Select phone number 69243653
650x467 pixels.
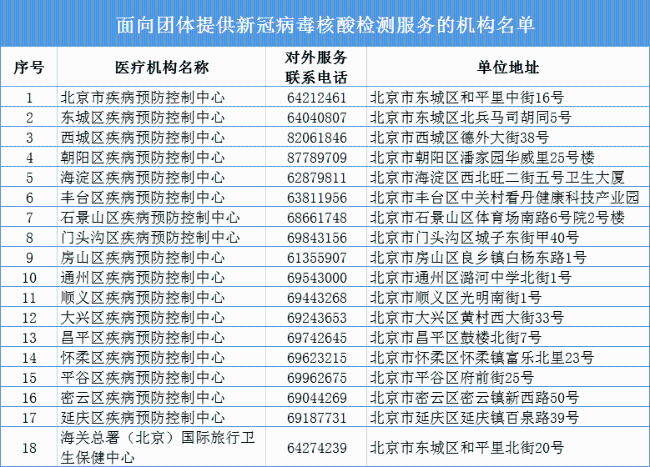pos(317,317)
